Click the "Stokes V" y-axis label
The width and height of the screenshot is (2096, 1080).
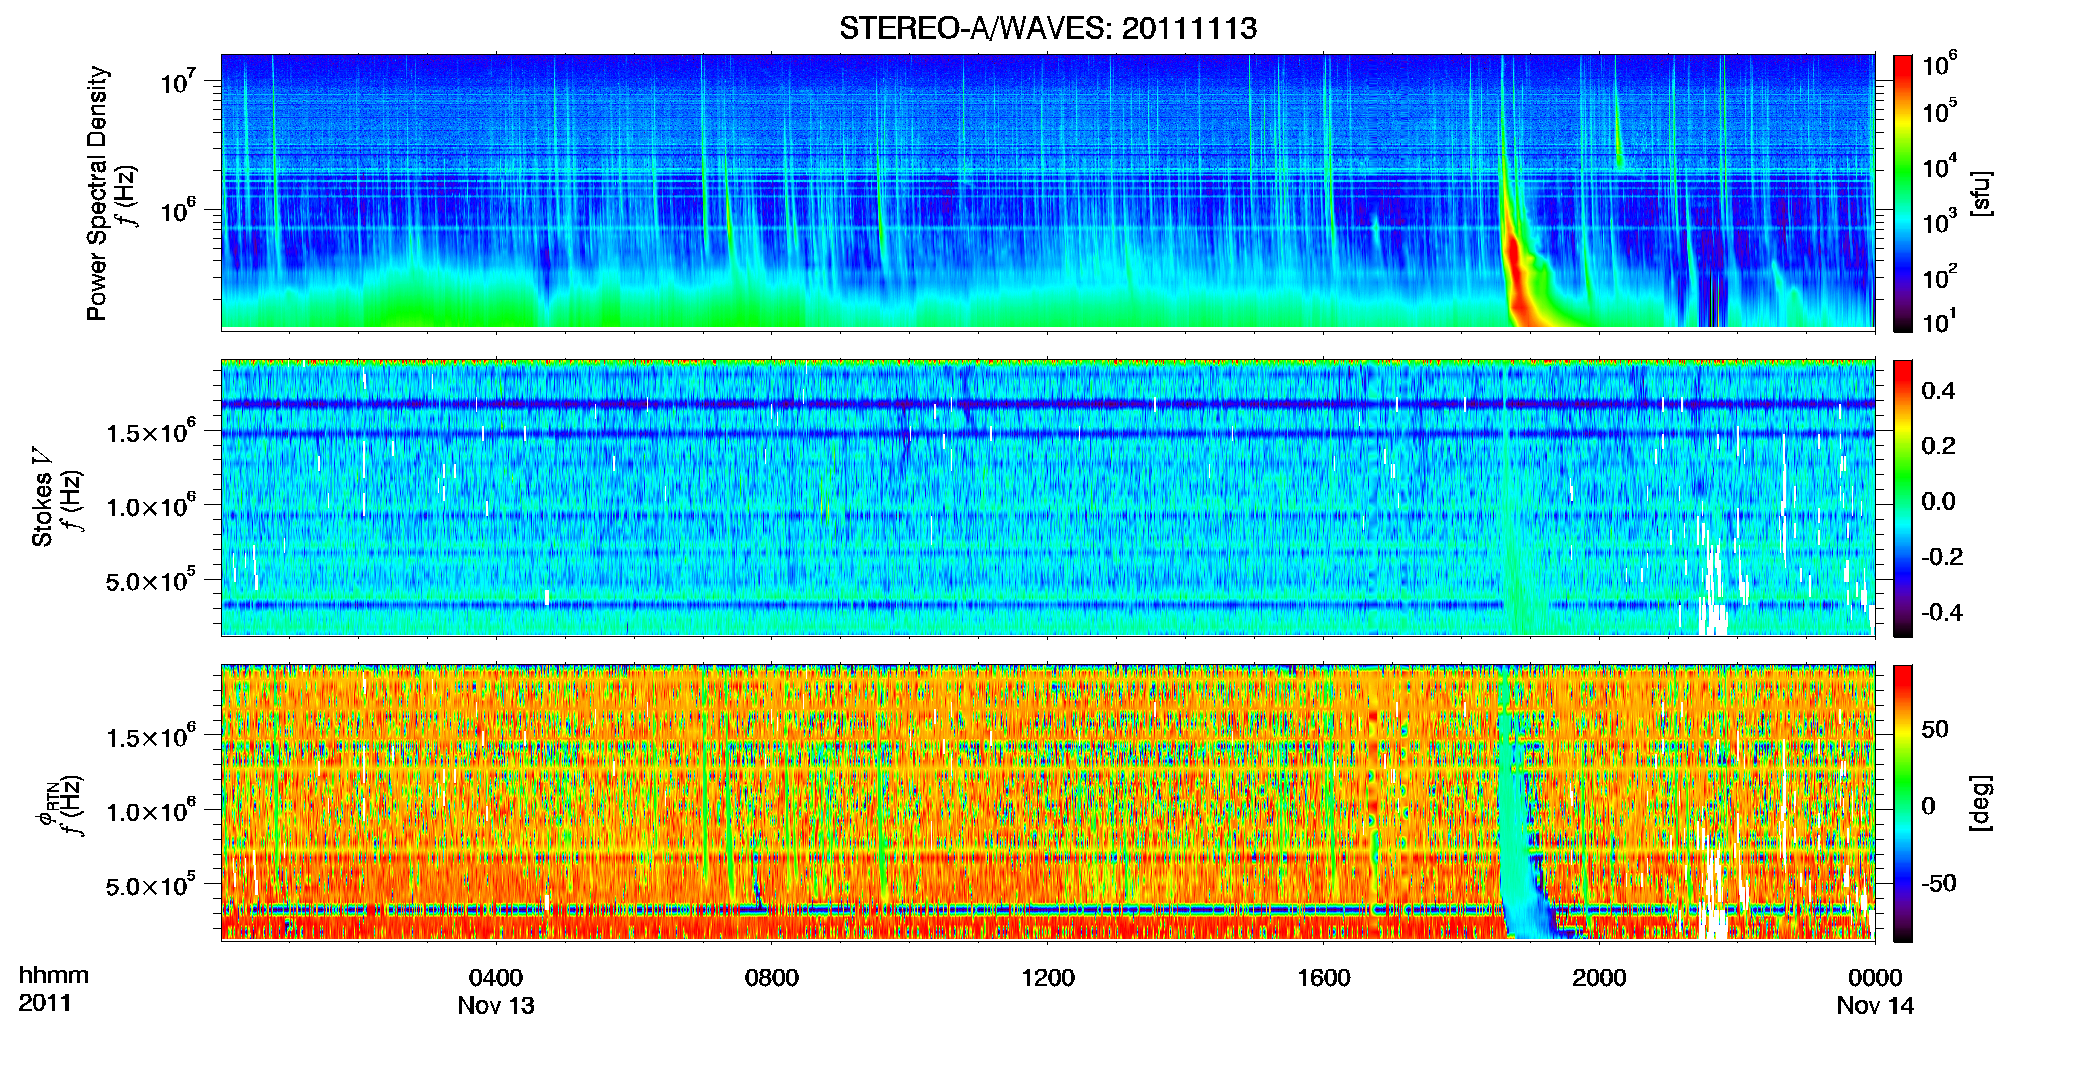[x=42, y=498]
